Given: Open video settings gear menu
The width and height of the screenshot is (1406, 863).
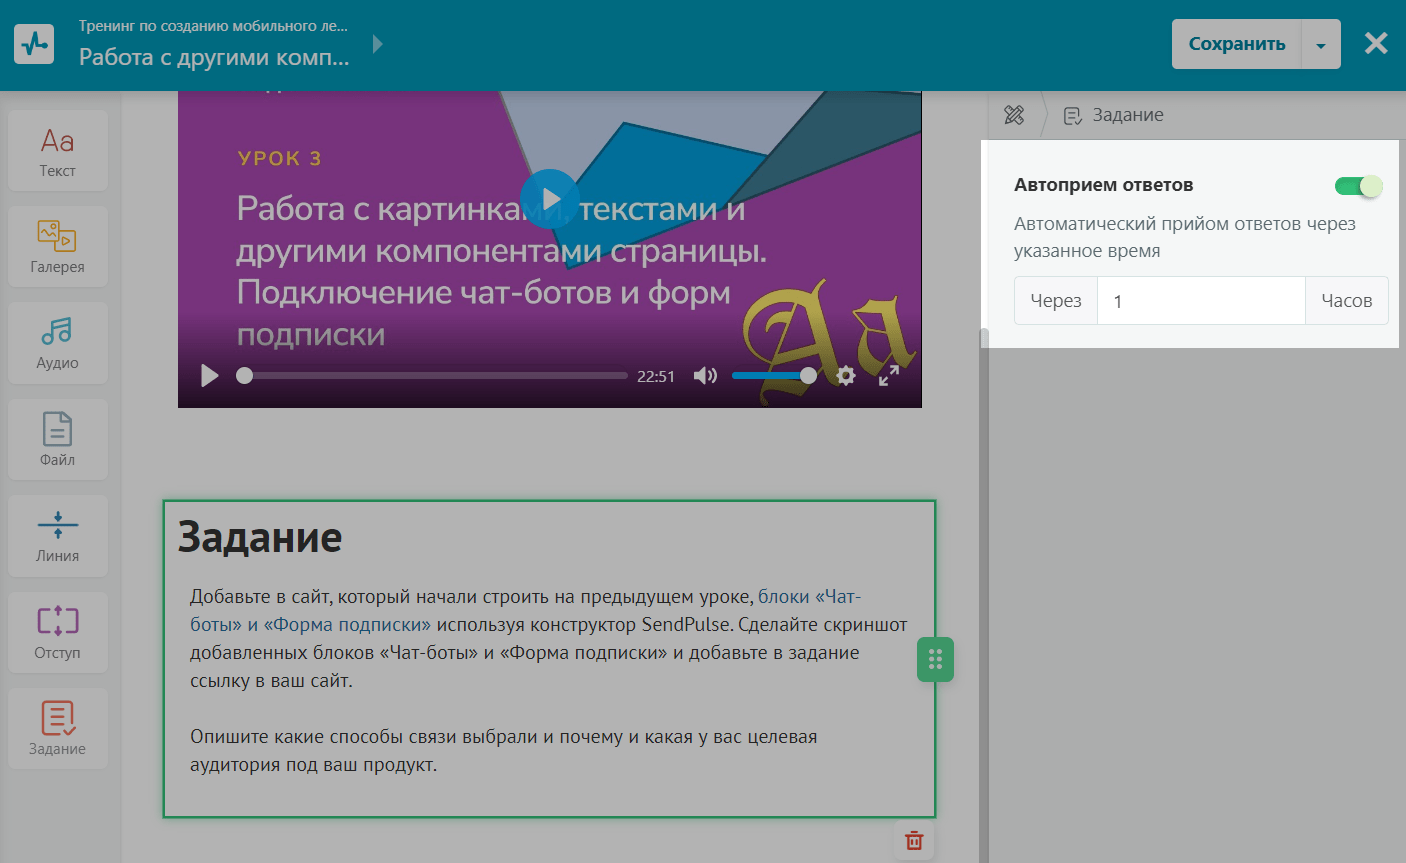Looking at the screenshot, I should click(846, 376).
